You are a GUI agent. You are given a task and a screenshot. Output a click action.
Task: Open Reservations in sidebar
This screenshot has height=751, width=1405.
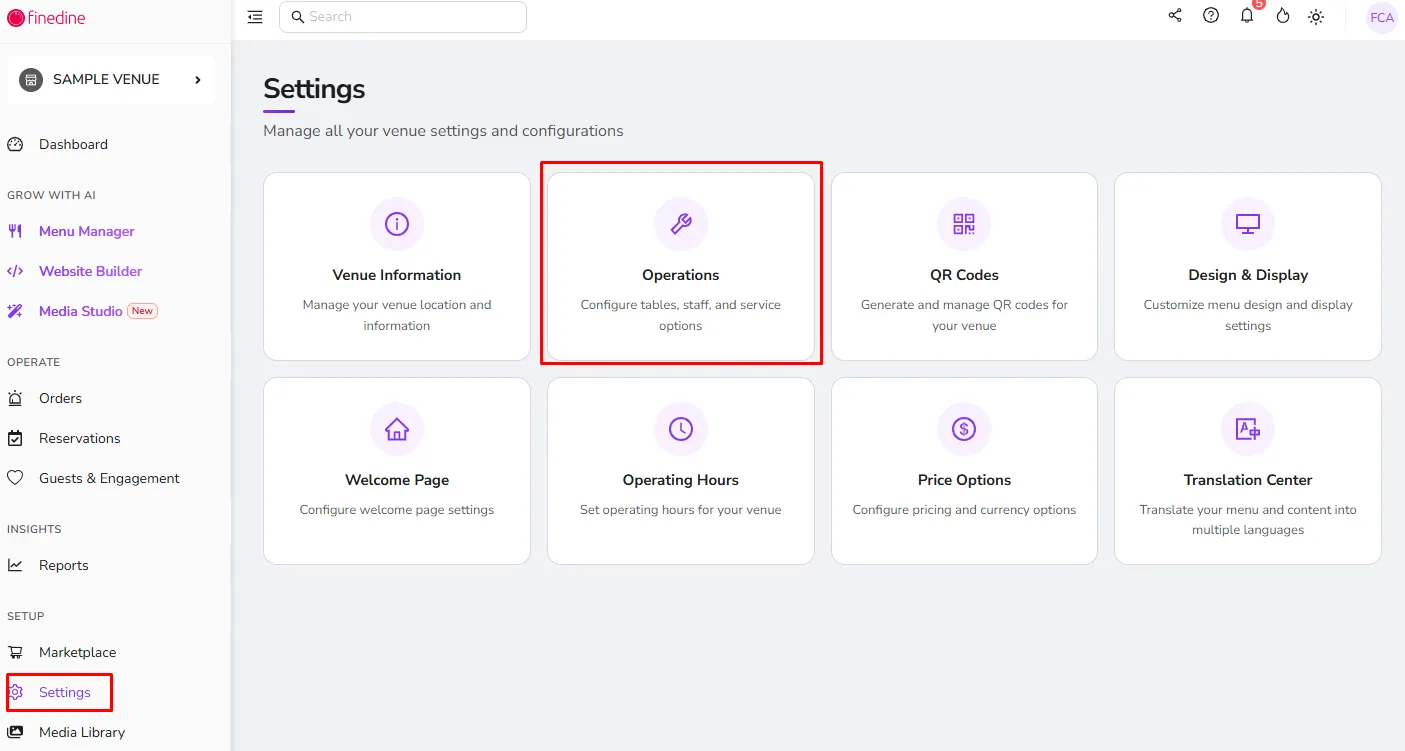[80, 438]
